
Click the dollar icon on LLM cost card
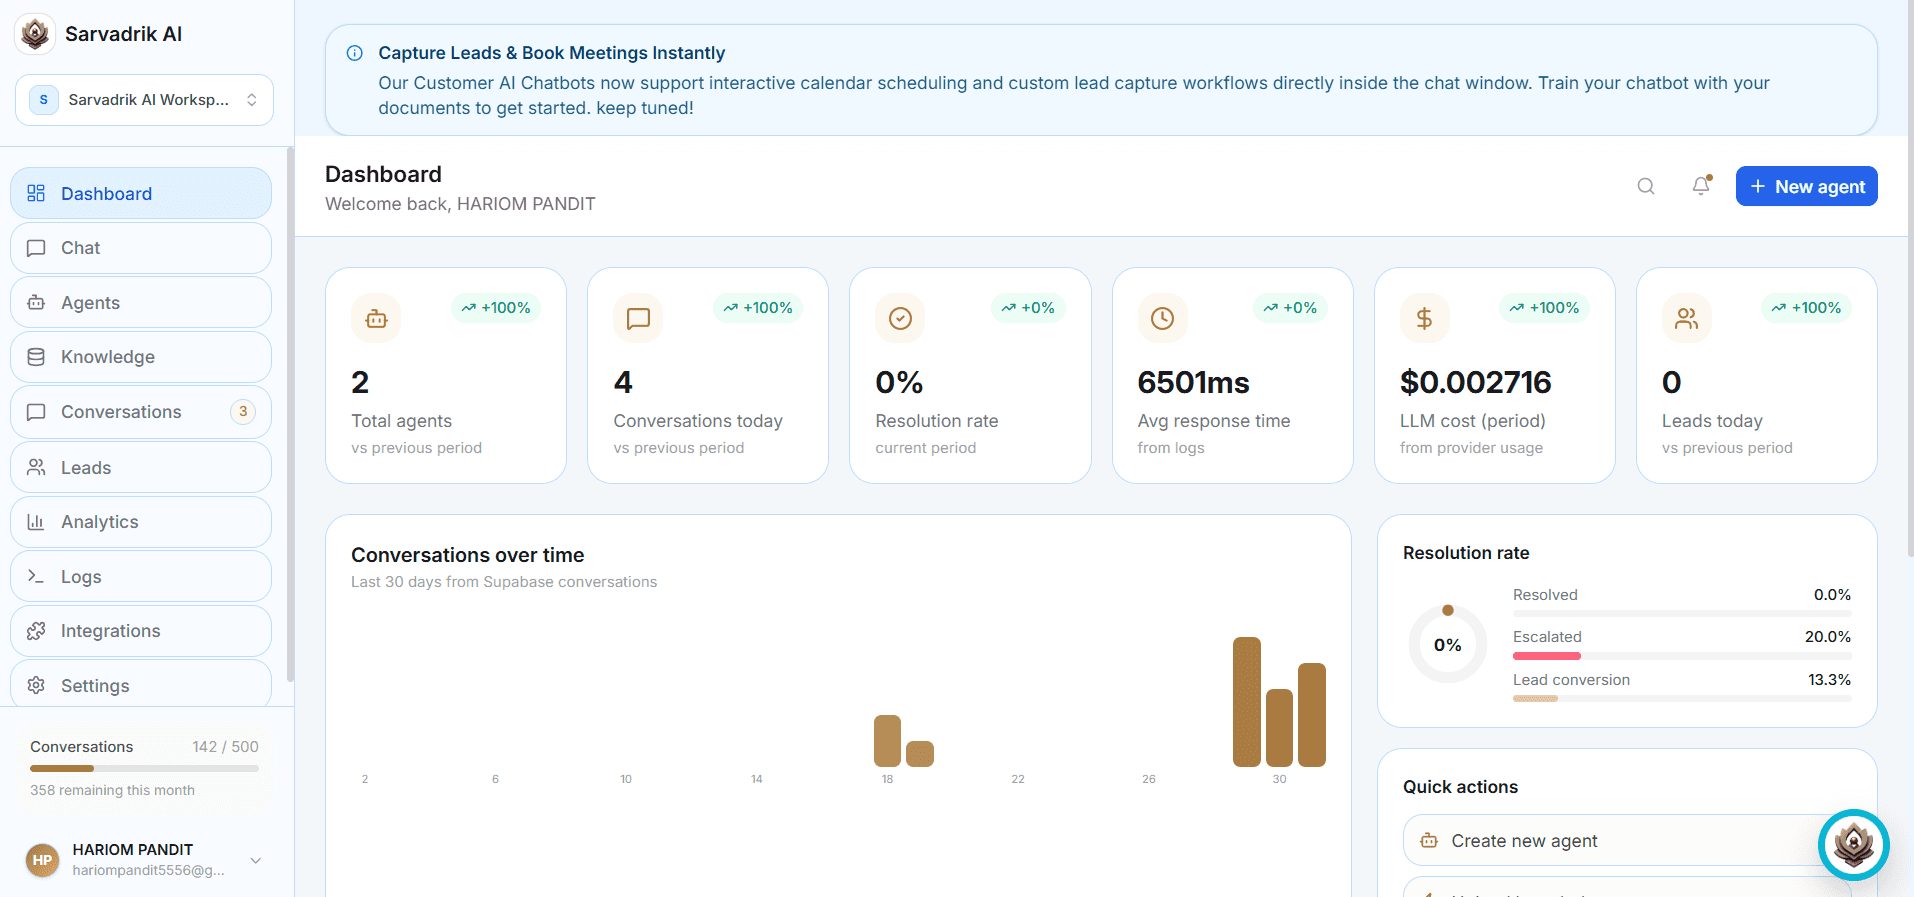click(x=1424, y=319)
